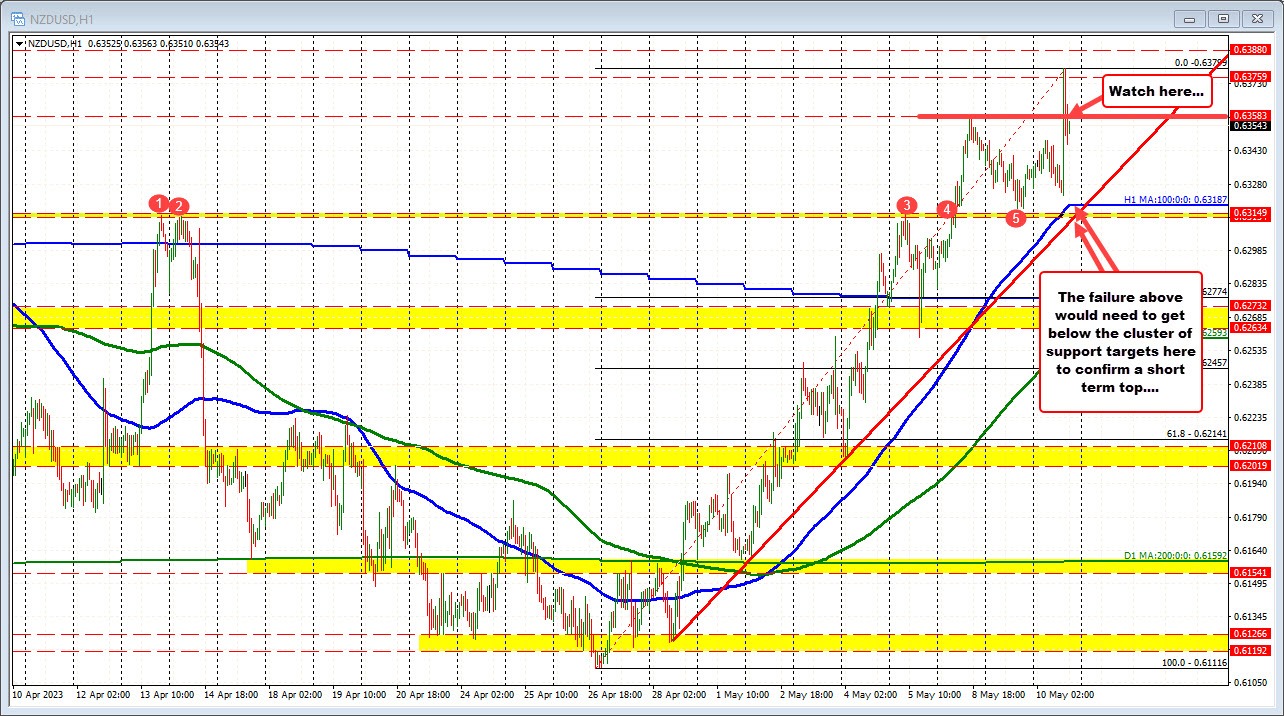Click the 100.0 - 0.61116 Fibonacci label

point(1194,663)
